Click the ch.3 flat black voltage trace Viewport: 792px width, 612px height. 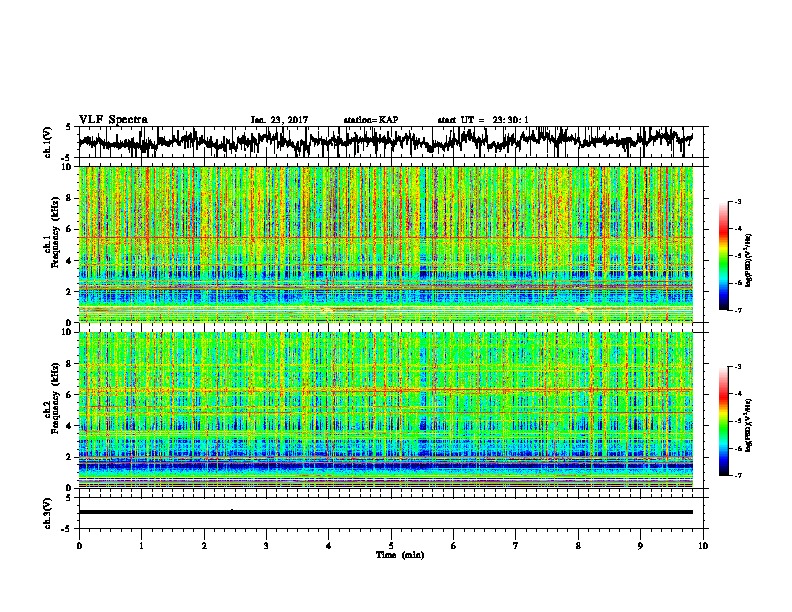(x=385, y=512)
